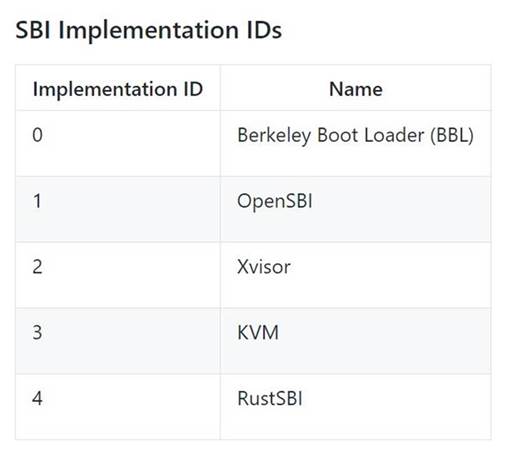Click implementation ID 4 cell

pos(118,407)
